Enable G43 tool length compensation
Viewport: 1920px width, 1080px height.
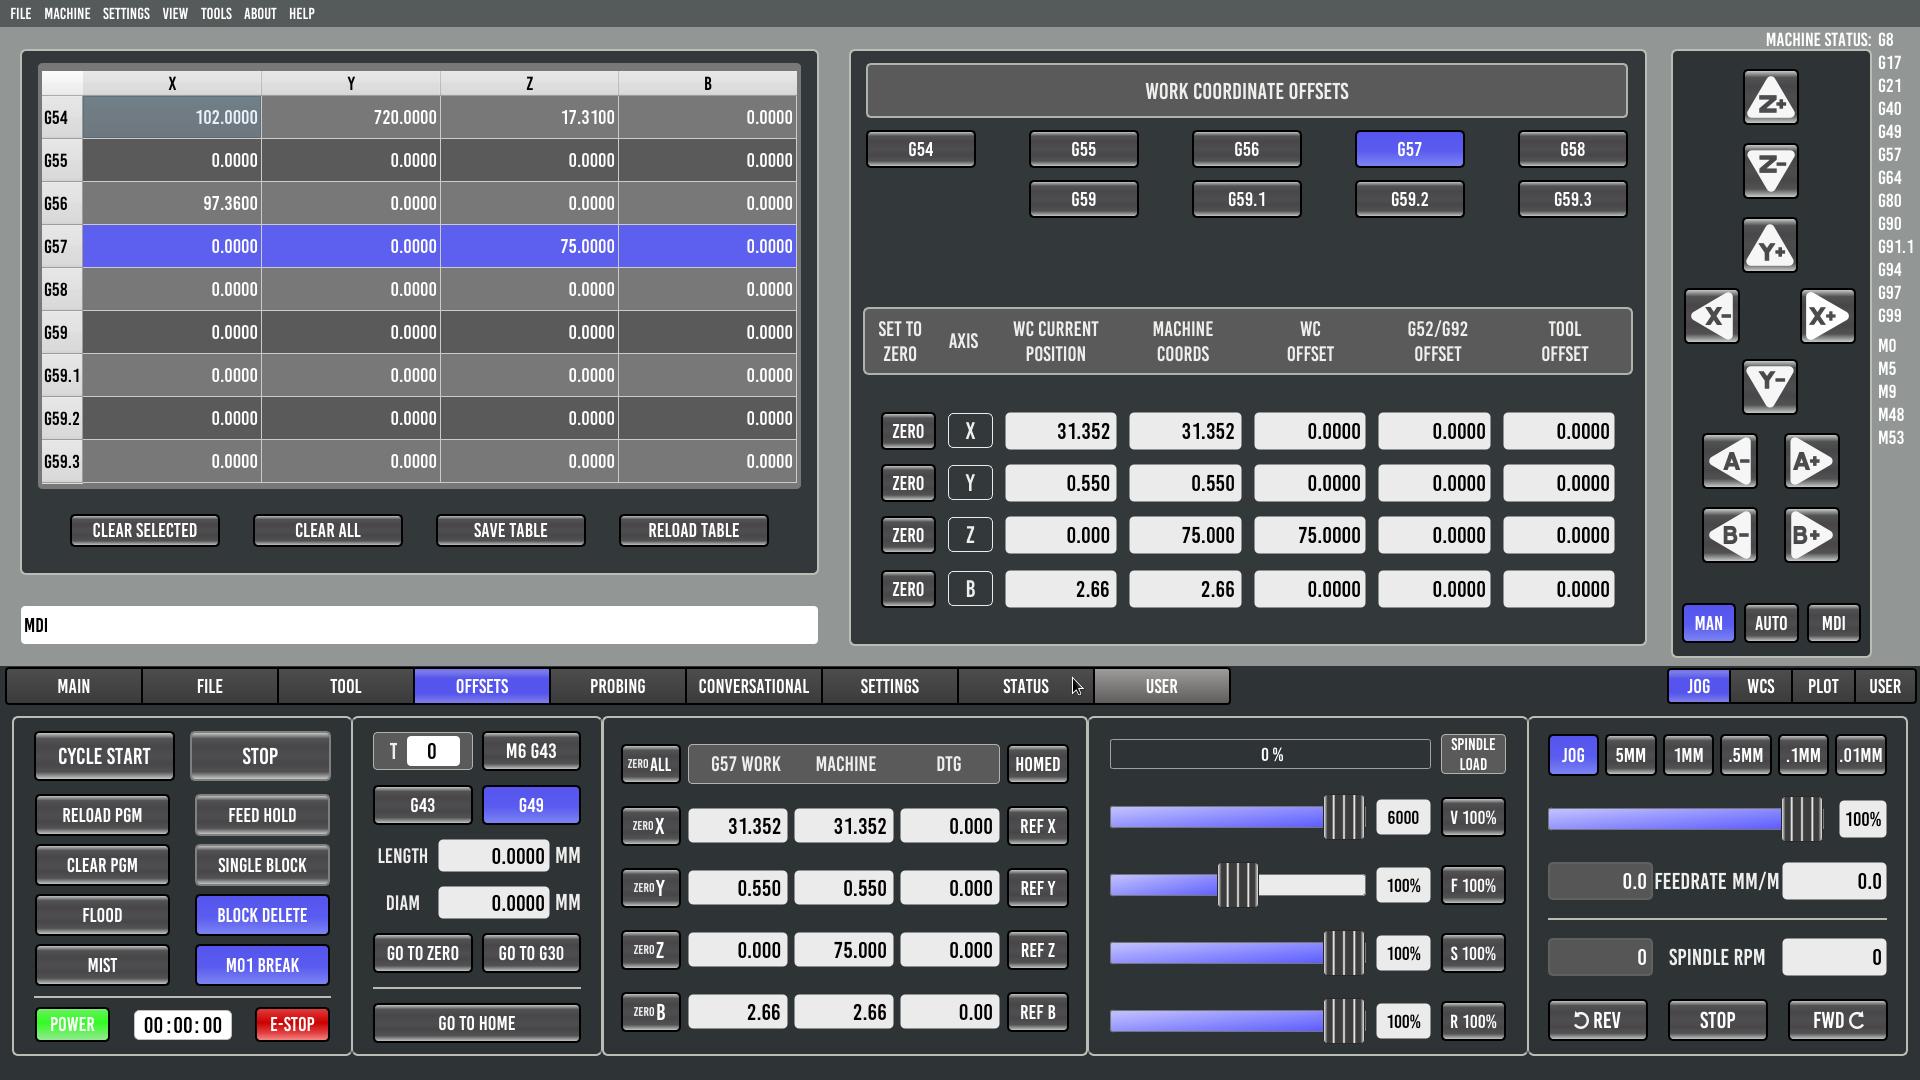(x=422, y=805)
